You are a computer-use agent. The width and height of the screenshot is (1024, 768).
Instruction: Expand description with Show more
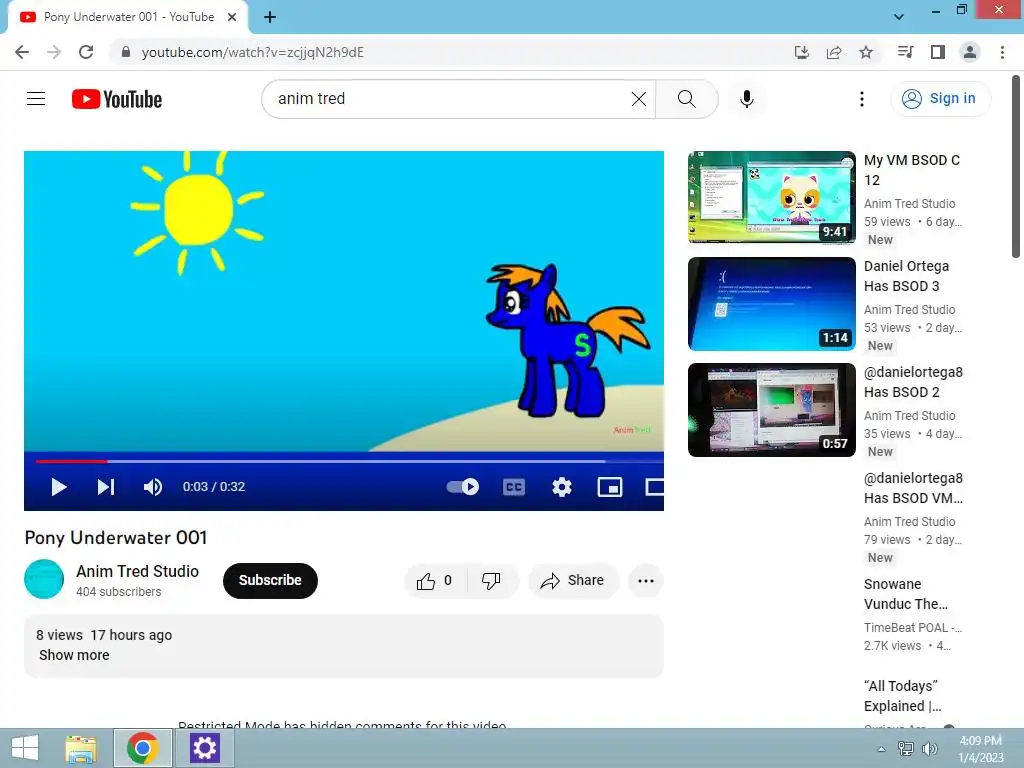click(74, 655)
